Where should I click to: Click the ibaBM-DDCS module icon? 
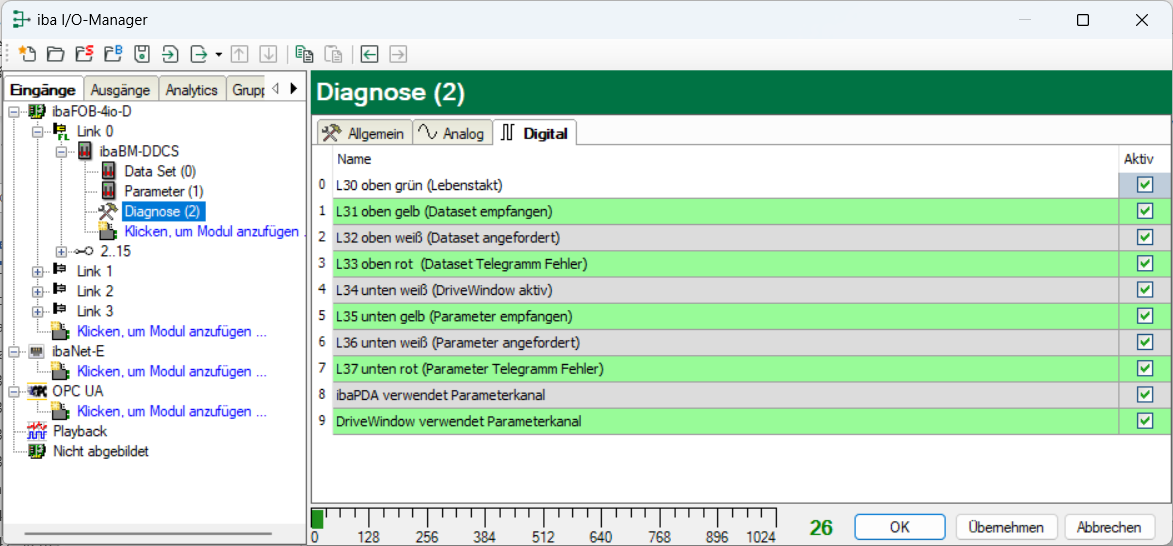point(85,152)
